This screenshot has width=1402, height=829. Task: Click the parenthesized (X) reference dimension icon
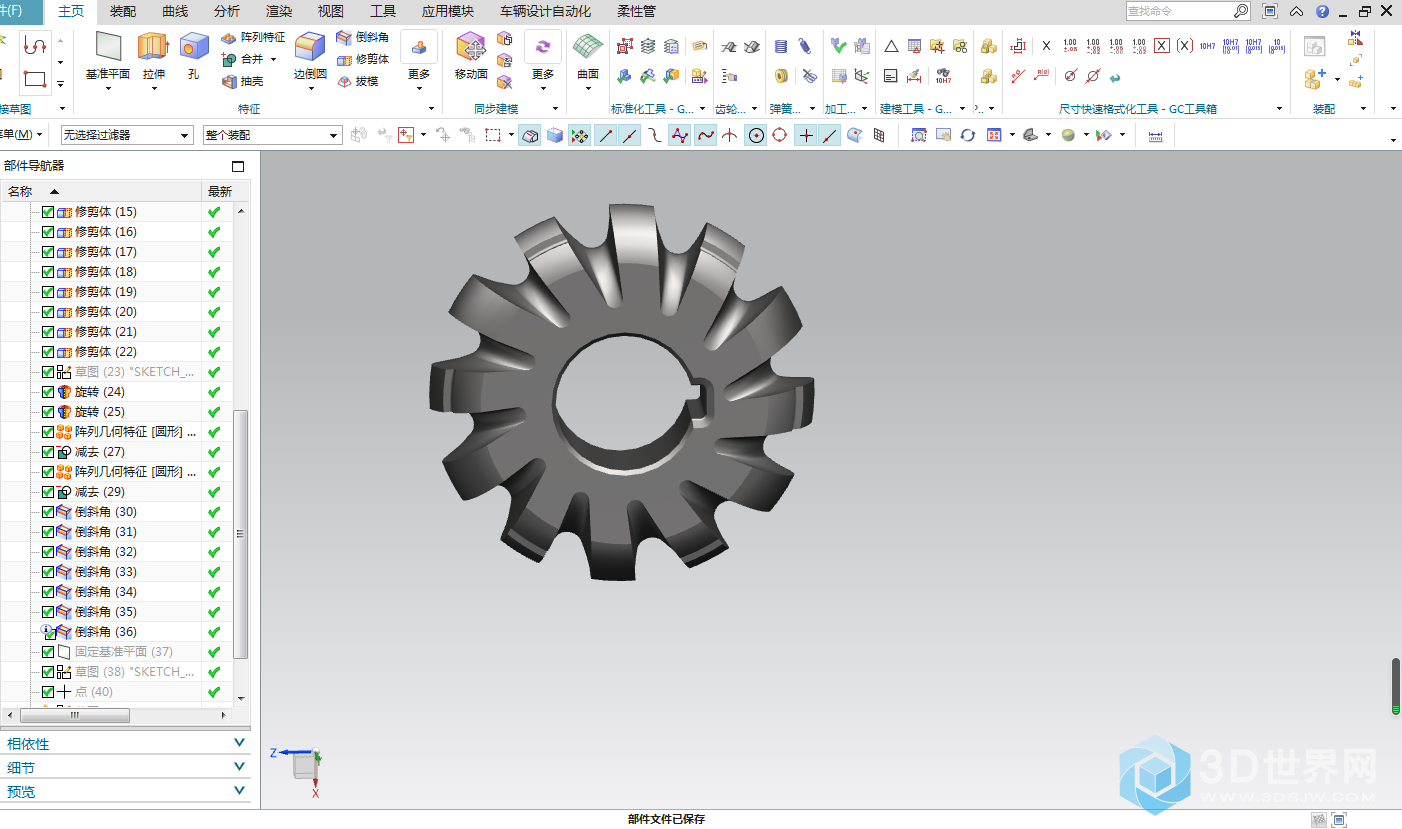point(1184,46)
